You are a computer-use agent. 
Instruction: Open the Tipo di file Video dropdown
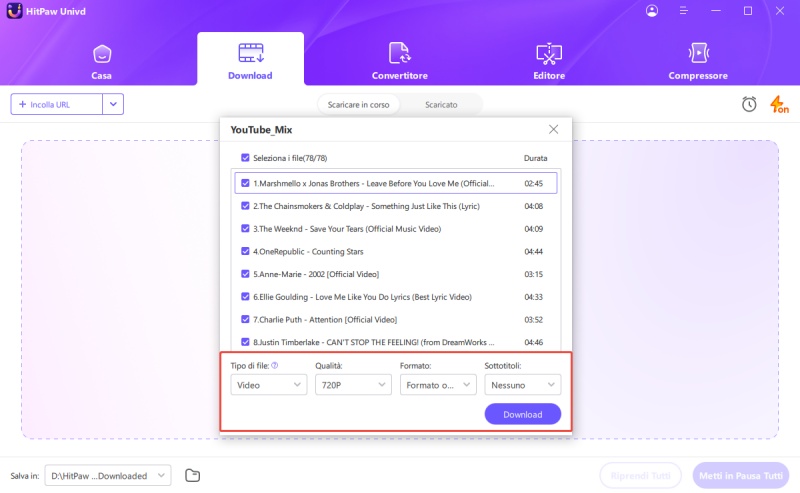point(268,385)
